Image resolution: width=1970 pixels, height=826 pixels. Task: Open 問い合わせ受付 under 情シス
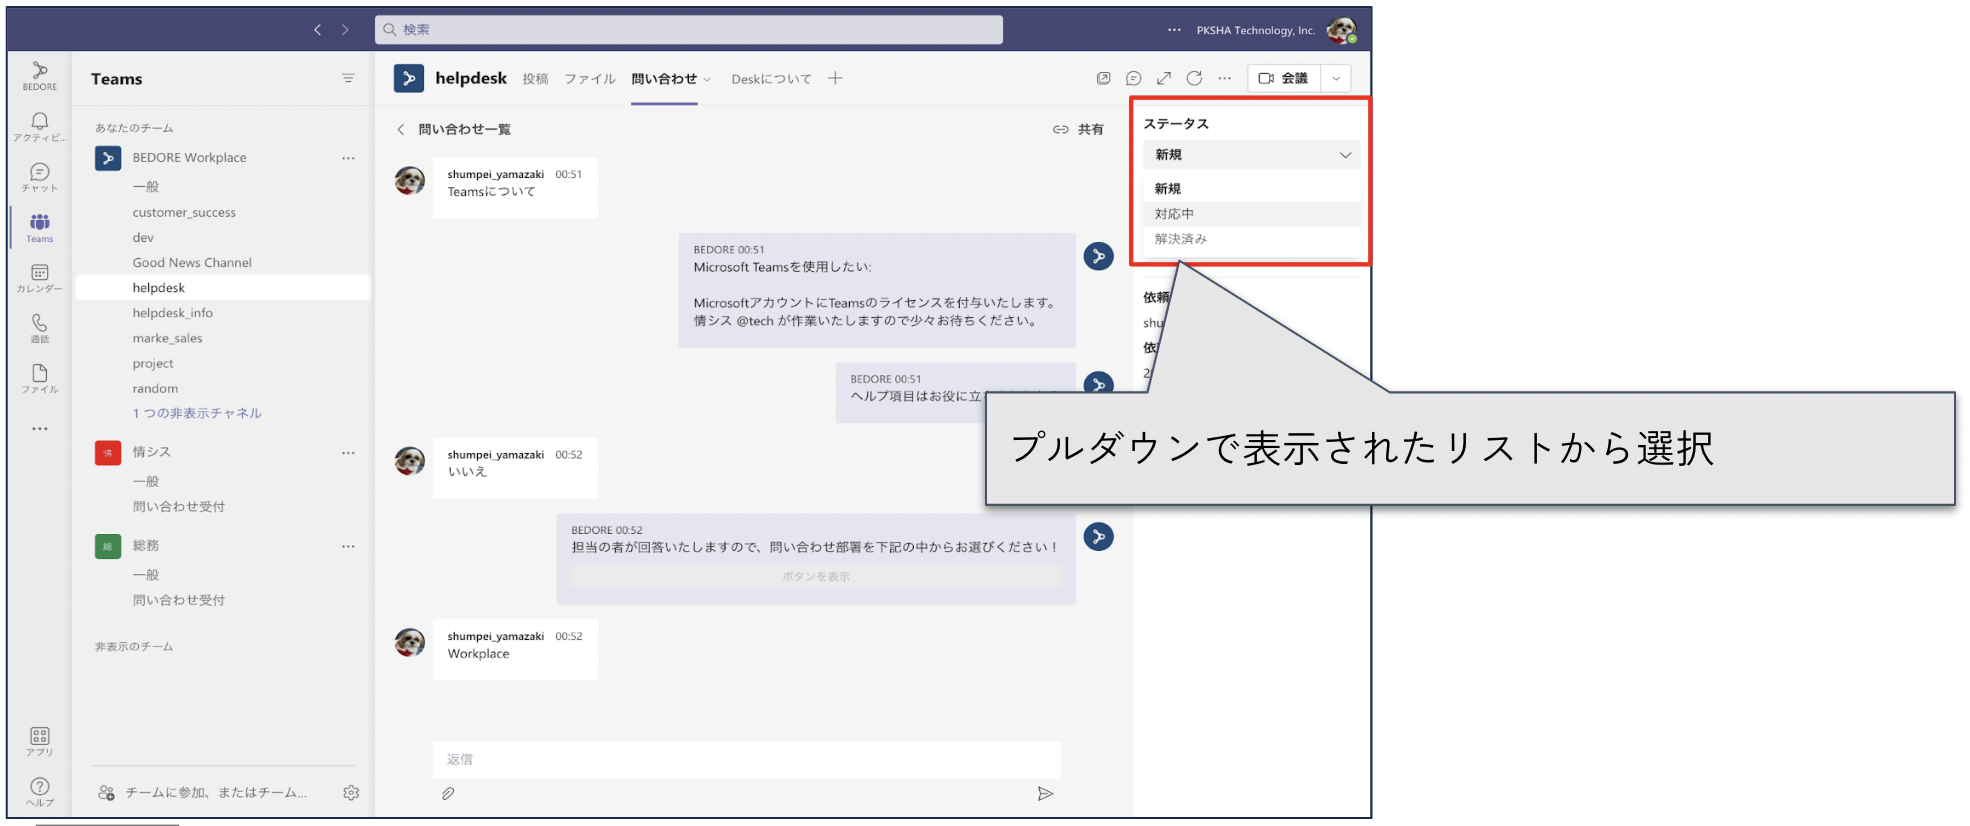pos(179,507)
